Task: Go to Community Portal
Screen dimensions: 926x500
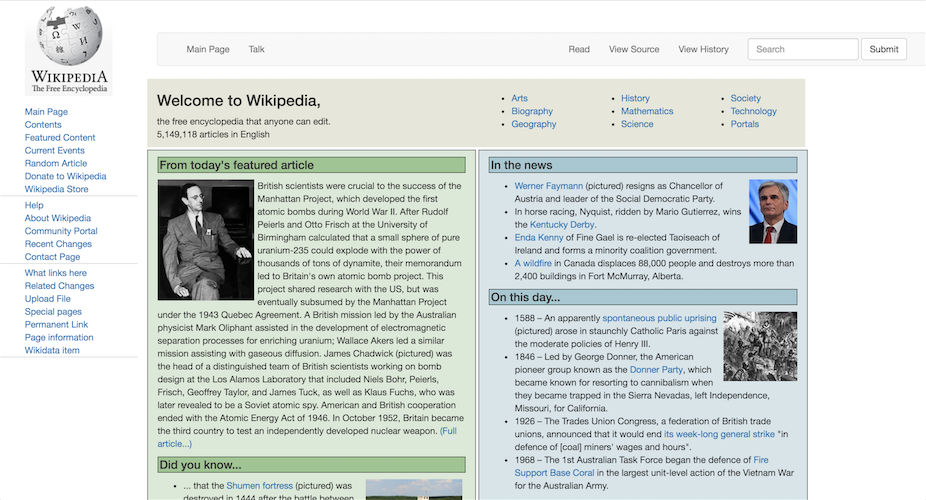Action: pos(61,231)
